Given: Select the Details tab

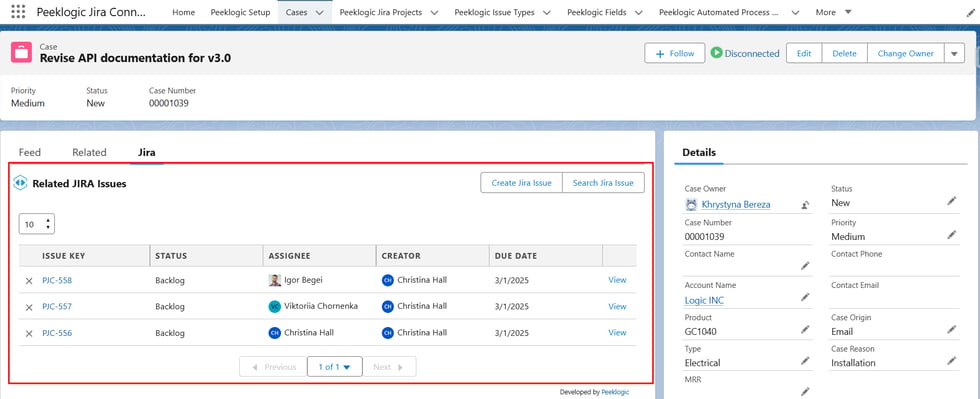Looking at the screenshot, I should (699, 152).
